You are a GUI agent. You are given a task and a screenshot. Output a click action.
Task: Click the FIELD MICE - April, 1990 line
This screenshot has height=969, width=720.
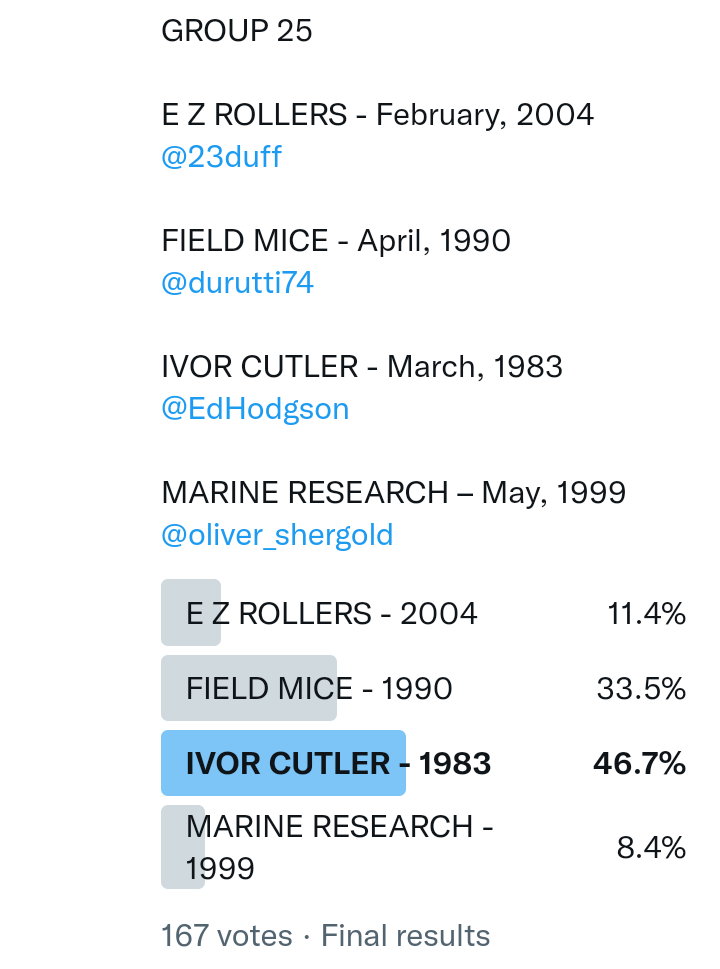[x=336, y=241]
